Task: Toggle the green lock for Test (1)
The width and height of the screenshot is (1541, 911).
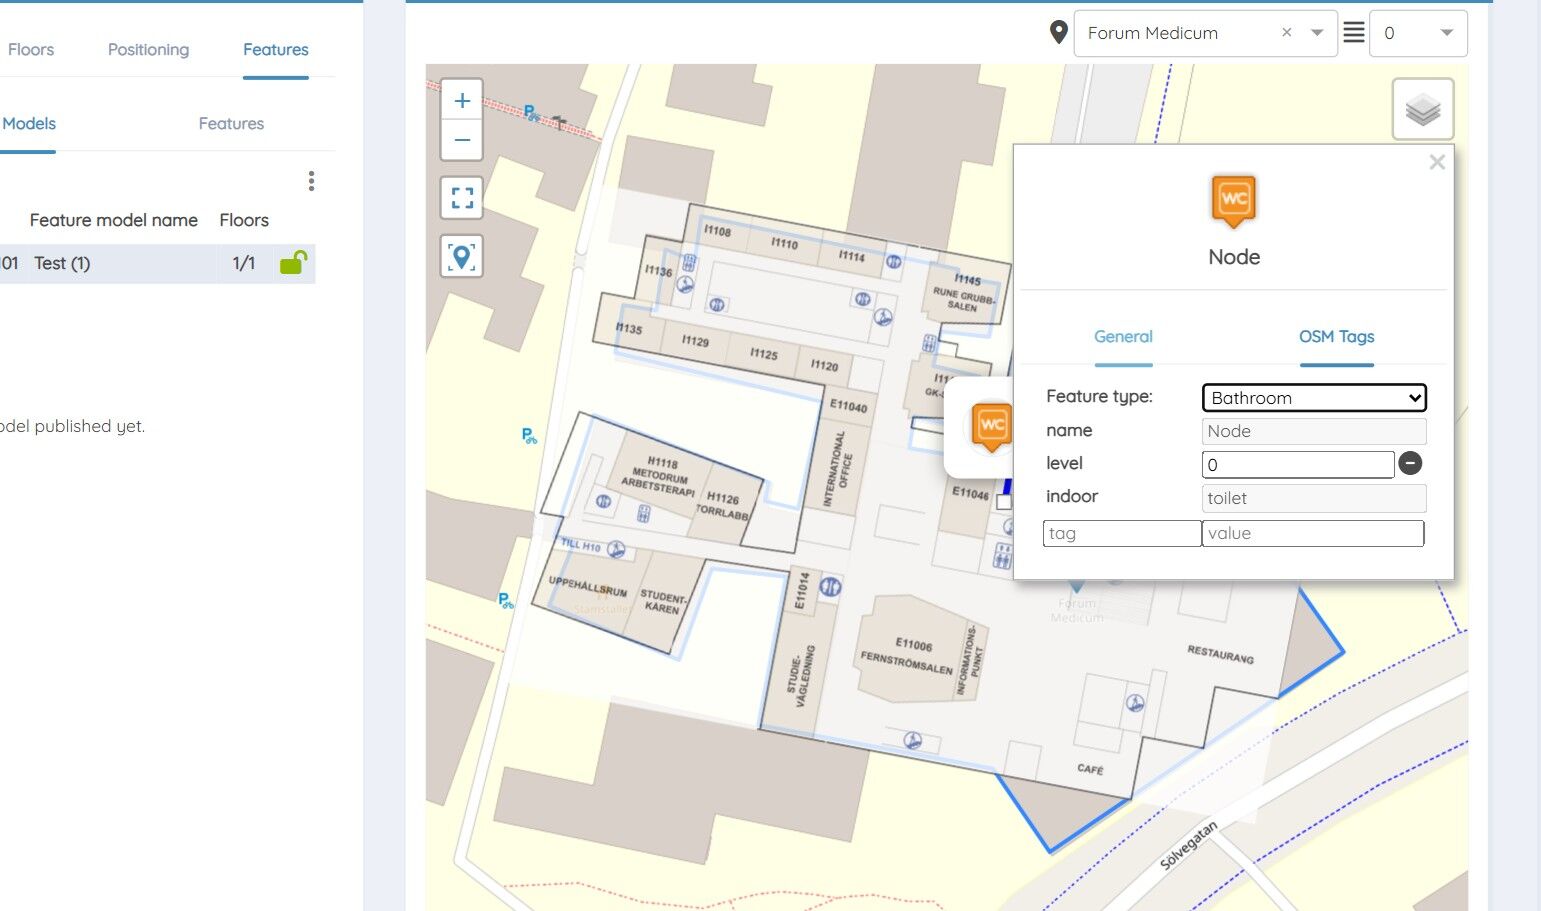Action: (x=293, y=262)
